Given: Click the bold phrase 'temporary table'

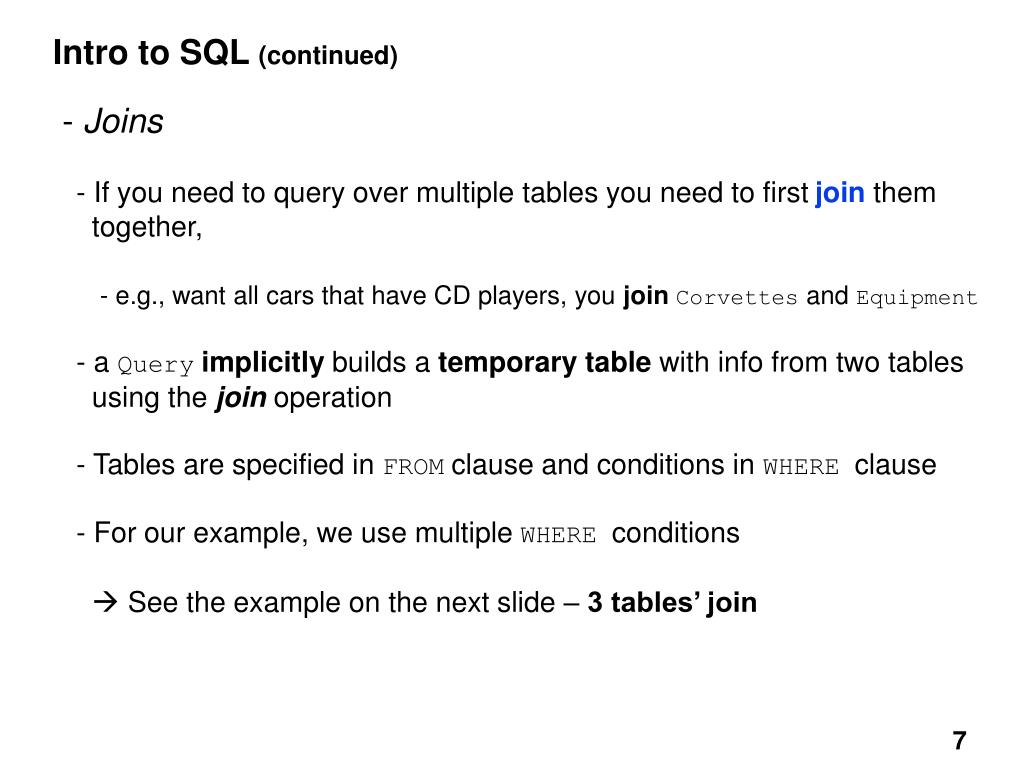Looking at the screenshot, I should [x=545, y=362].
